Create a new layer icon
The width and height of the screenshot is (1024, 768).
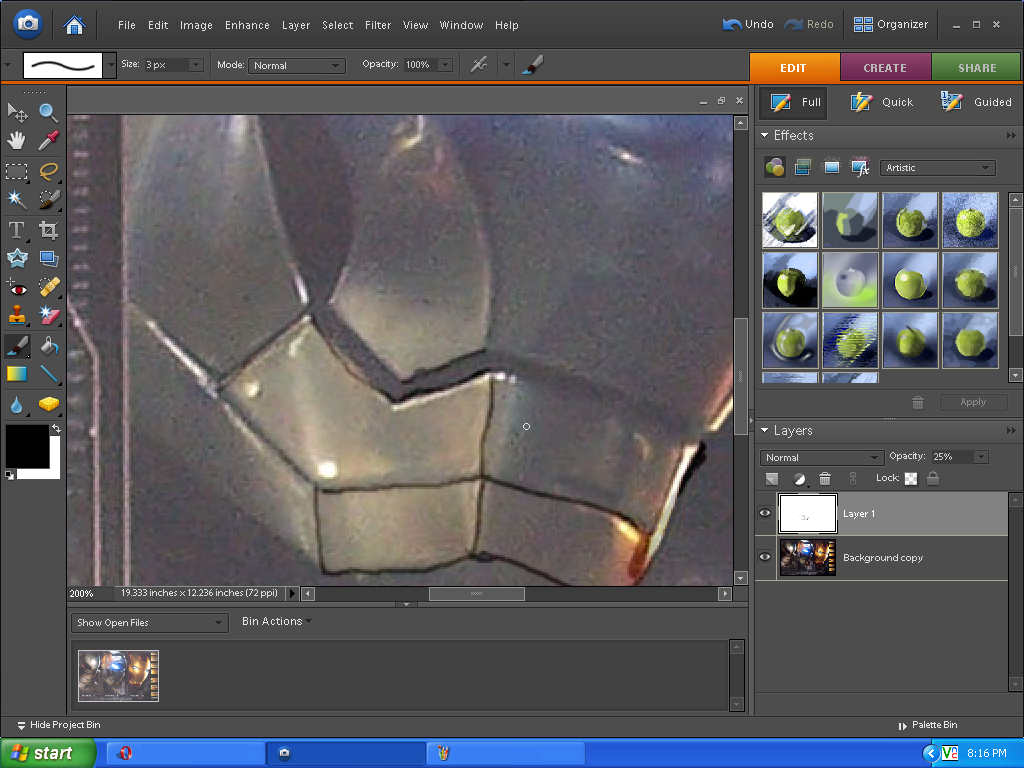772,479
